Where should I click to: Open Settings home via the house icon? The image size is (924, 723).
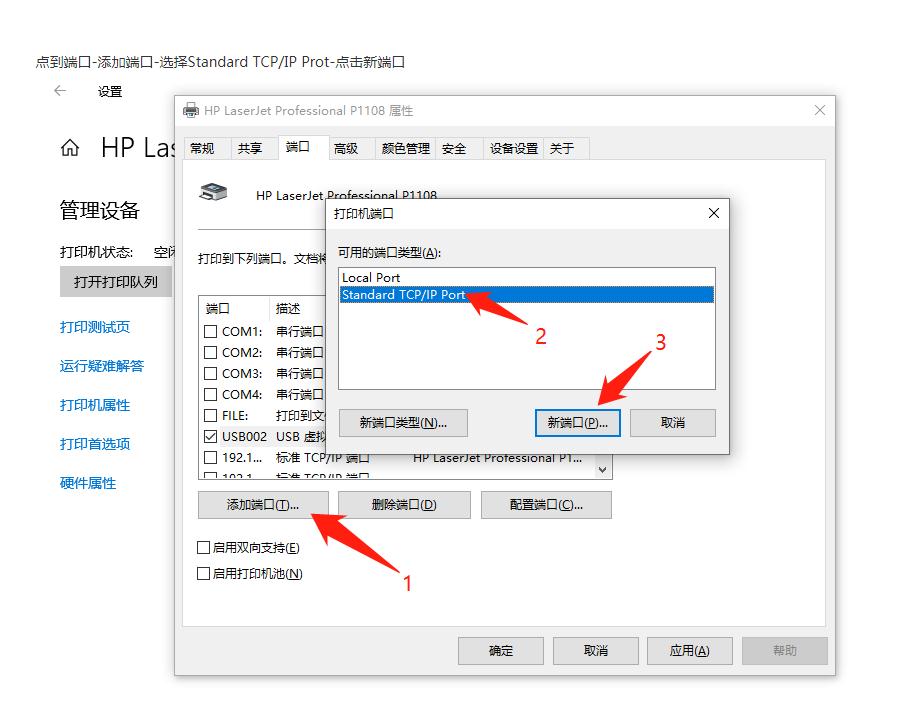tap(70, 147)
